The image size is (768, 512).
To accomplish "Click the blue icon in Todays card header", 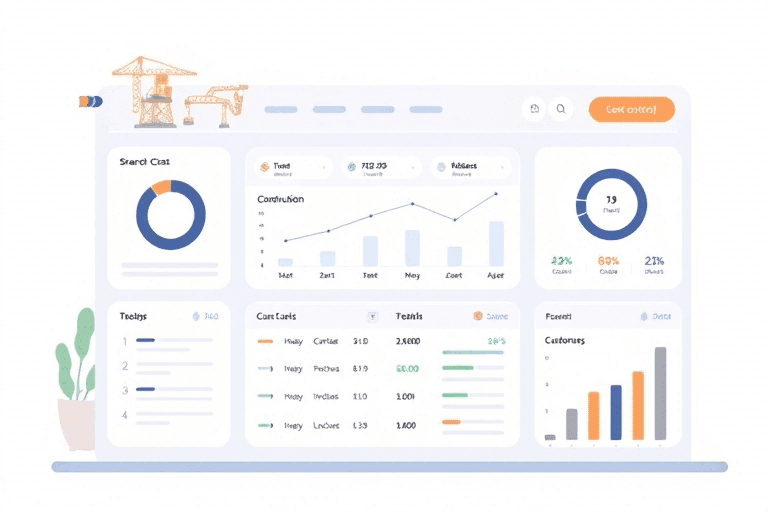I will (196, 316).
